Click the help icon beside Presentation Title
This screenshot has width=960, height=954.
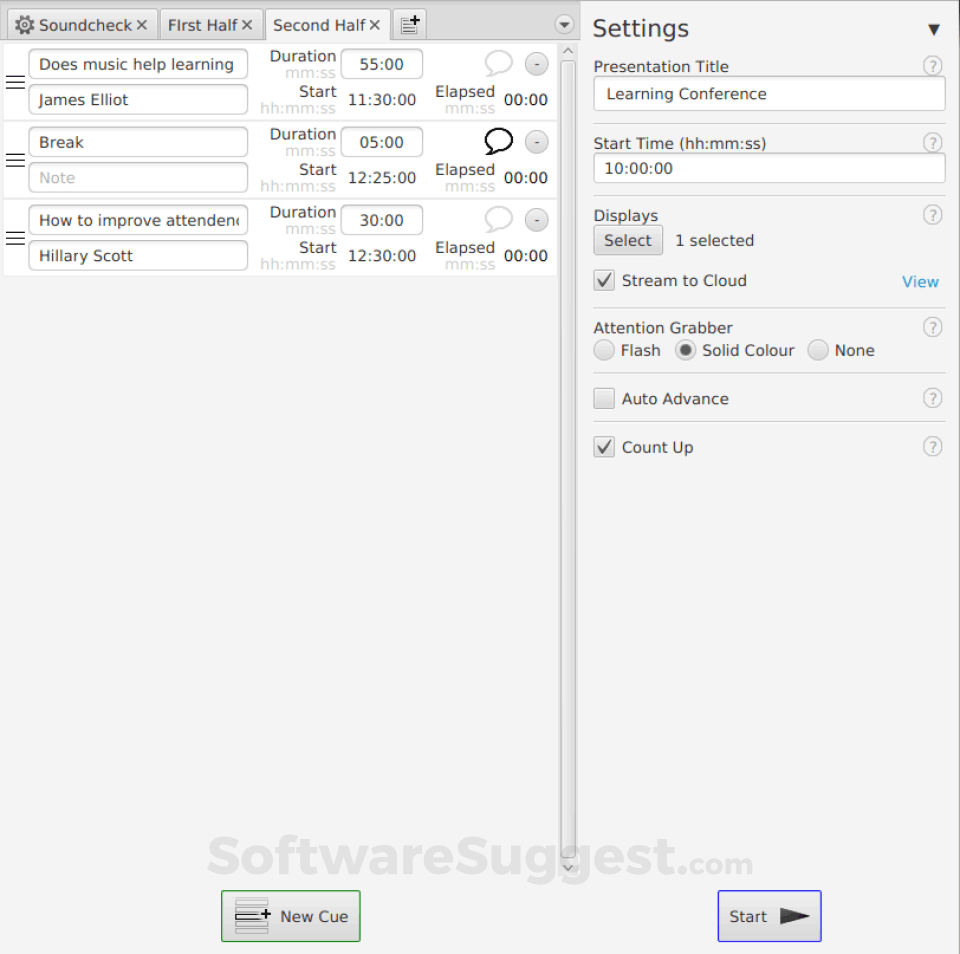point(932,65)
